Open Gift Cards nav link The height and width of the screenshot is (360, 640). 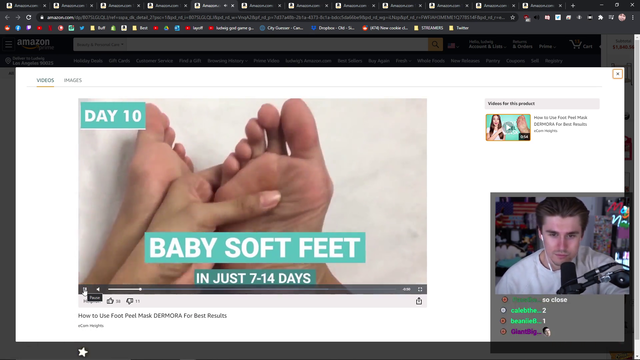pyautogui.click(x=119, y=61)
